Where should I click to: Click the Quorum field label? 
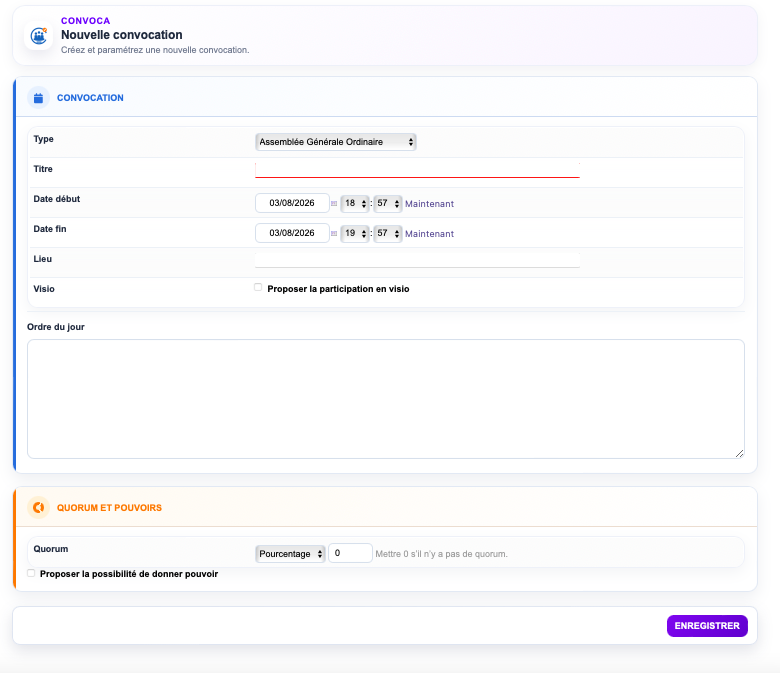51,549
